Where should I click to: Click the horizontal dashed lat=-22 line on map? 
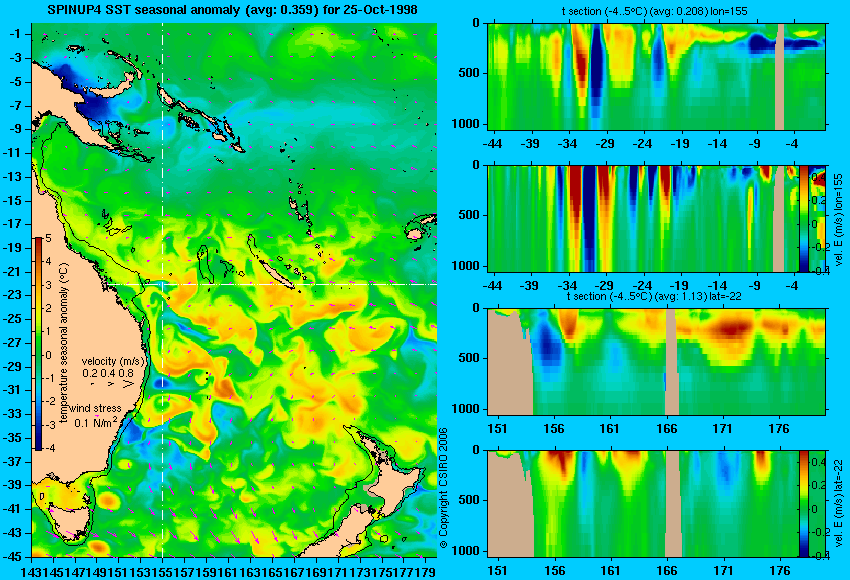272,284
